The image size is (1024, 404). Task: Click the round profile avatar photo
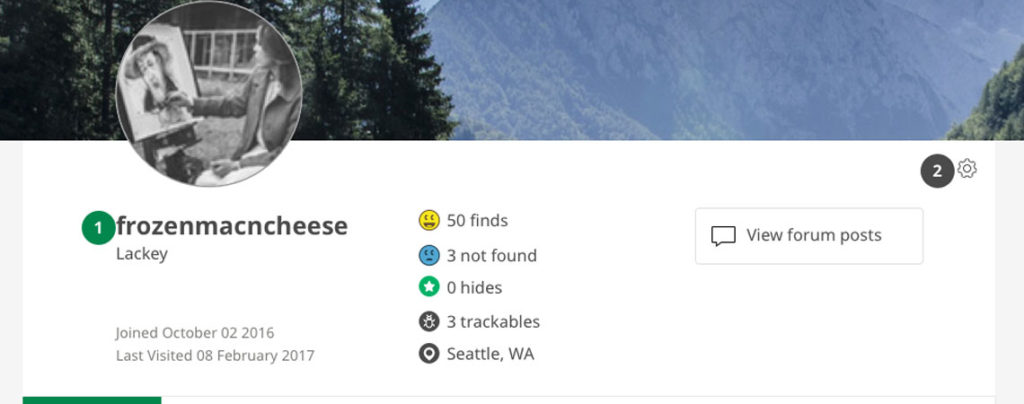pyautogui.click(x=209, y=93)
